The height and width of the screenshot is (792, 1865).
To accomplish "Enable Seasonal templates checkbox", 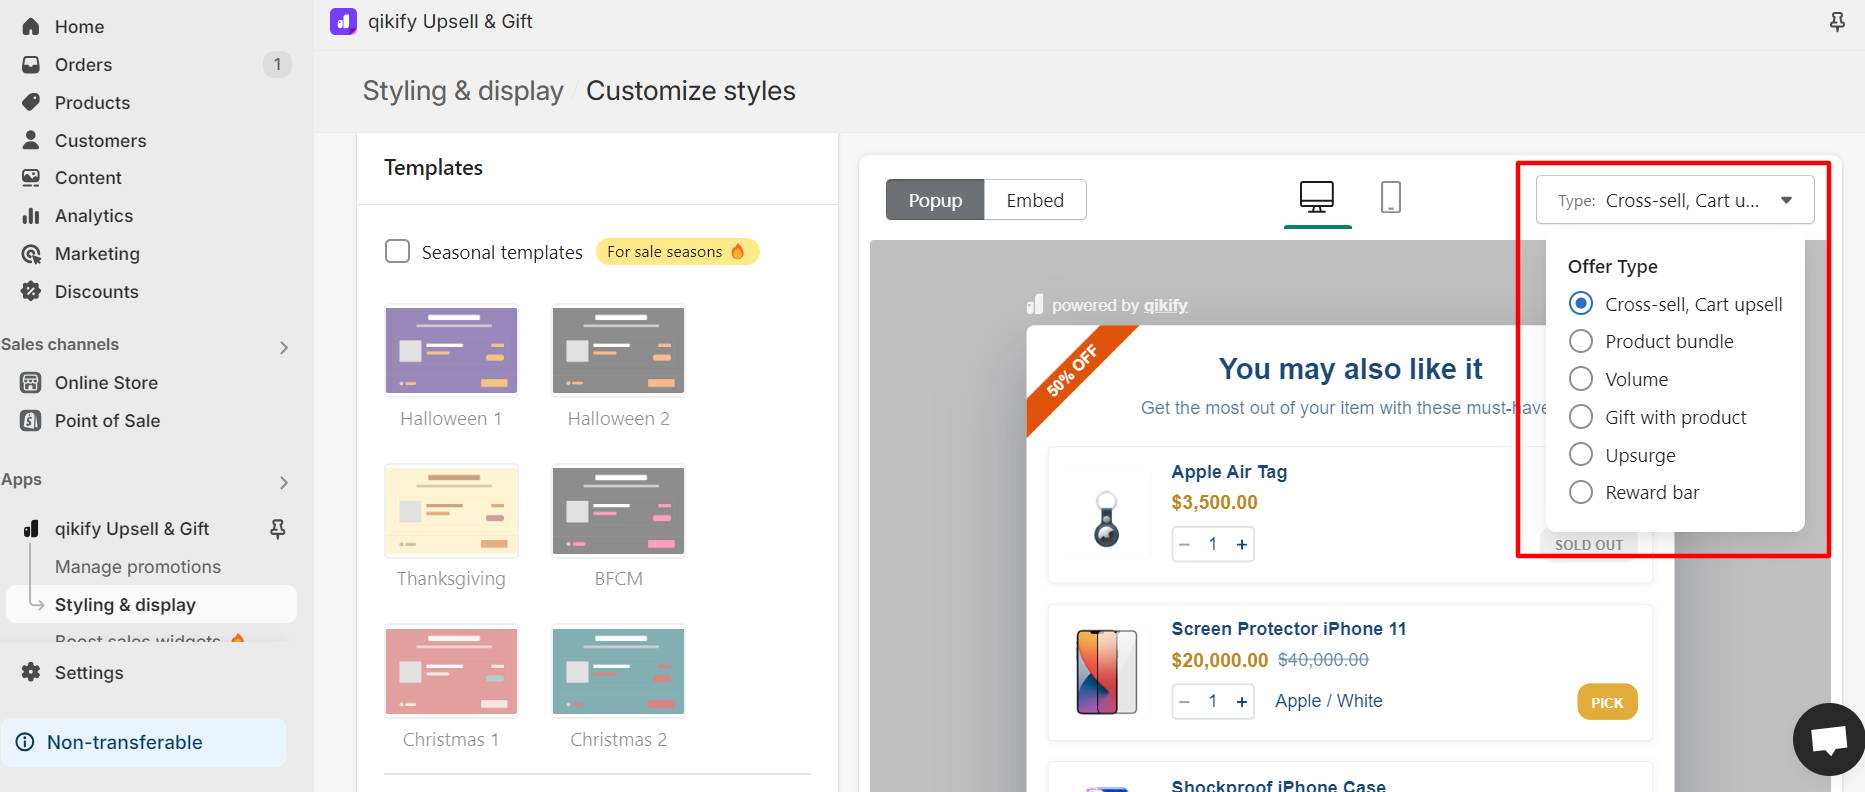I will (x=397, y=251).
